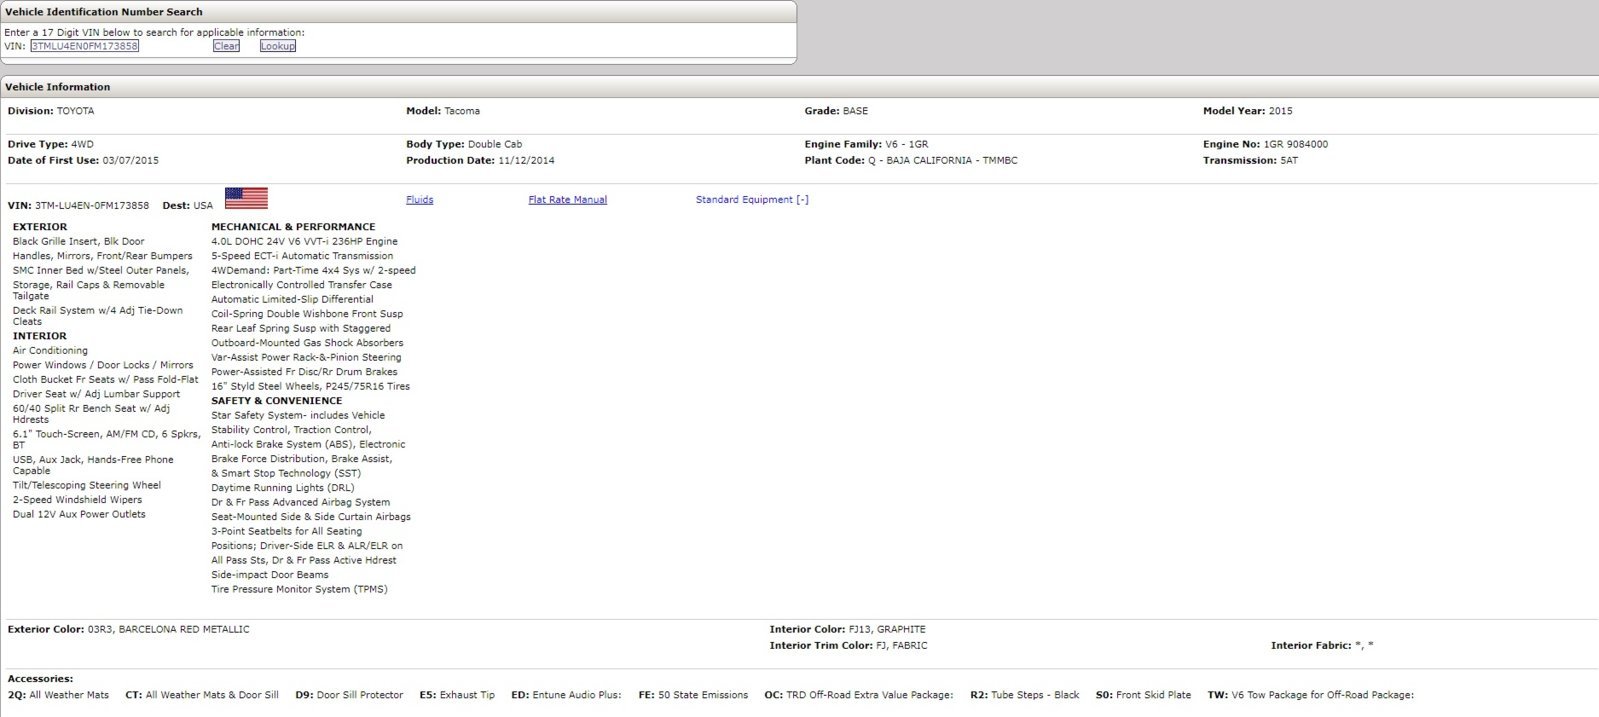Click the Transmission: 5AT text

(1251, 161)
